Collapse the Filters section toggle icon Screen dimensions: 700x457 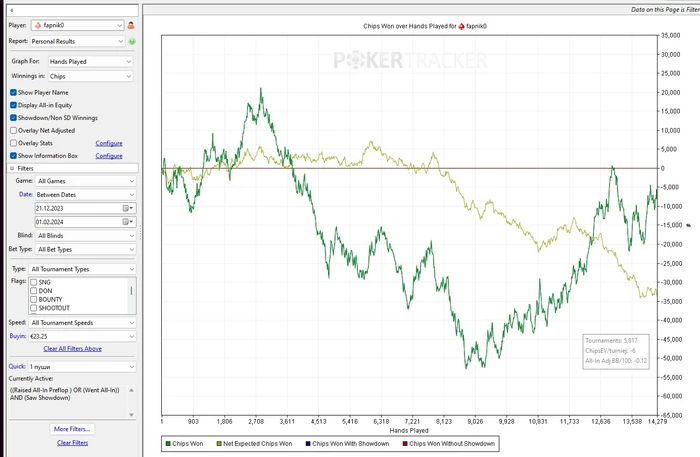click(x=12, y=168)
